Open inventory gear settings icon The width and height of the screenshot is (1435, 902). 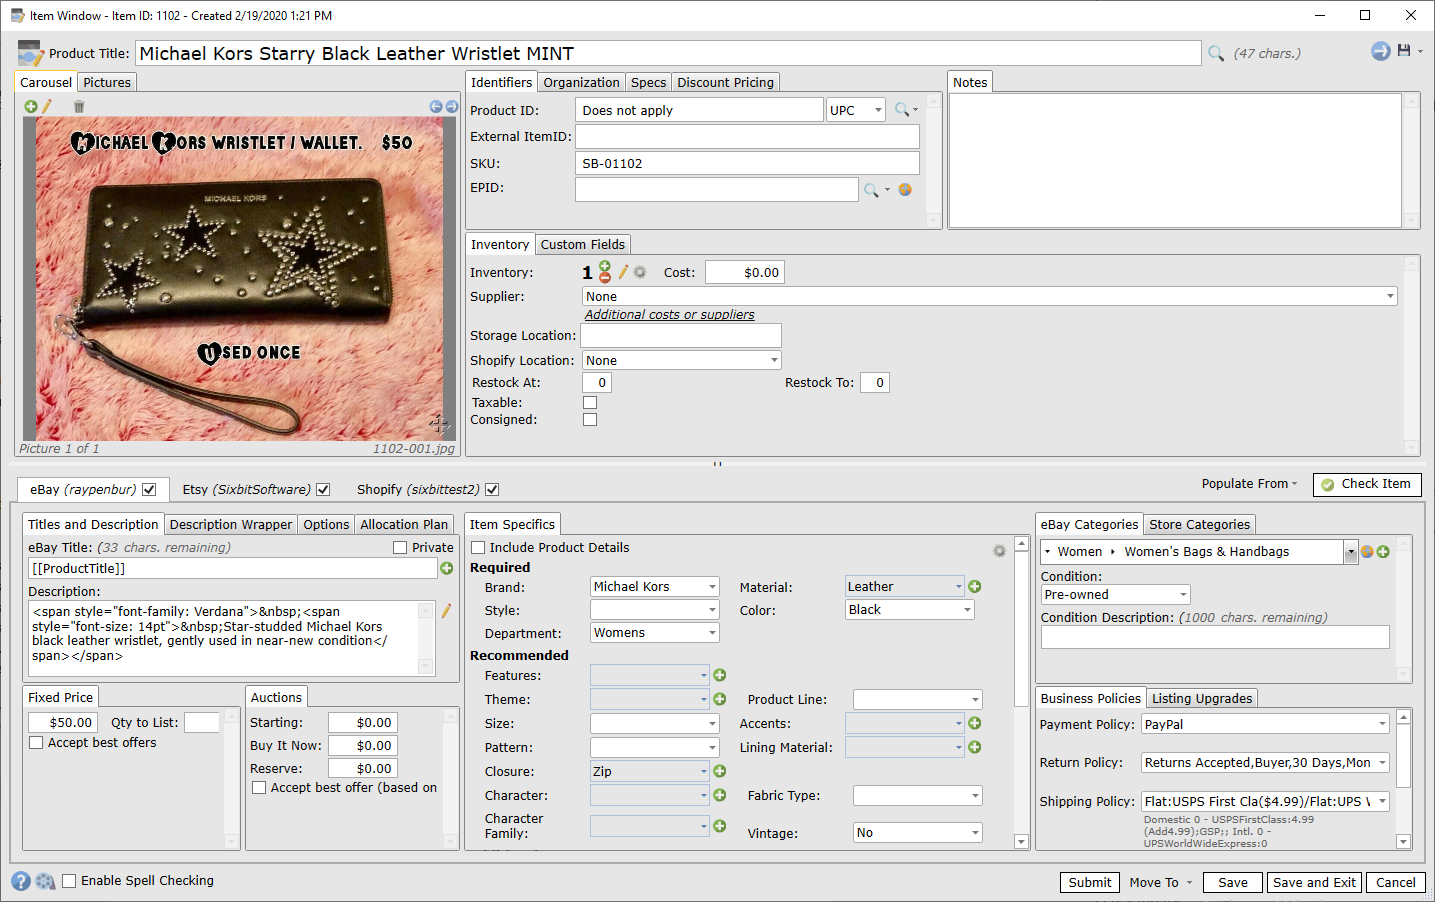[640, 272]
